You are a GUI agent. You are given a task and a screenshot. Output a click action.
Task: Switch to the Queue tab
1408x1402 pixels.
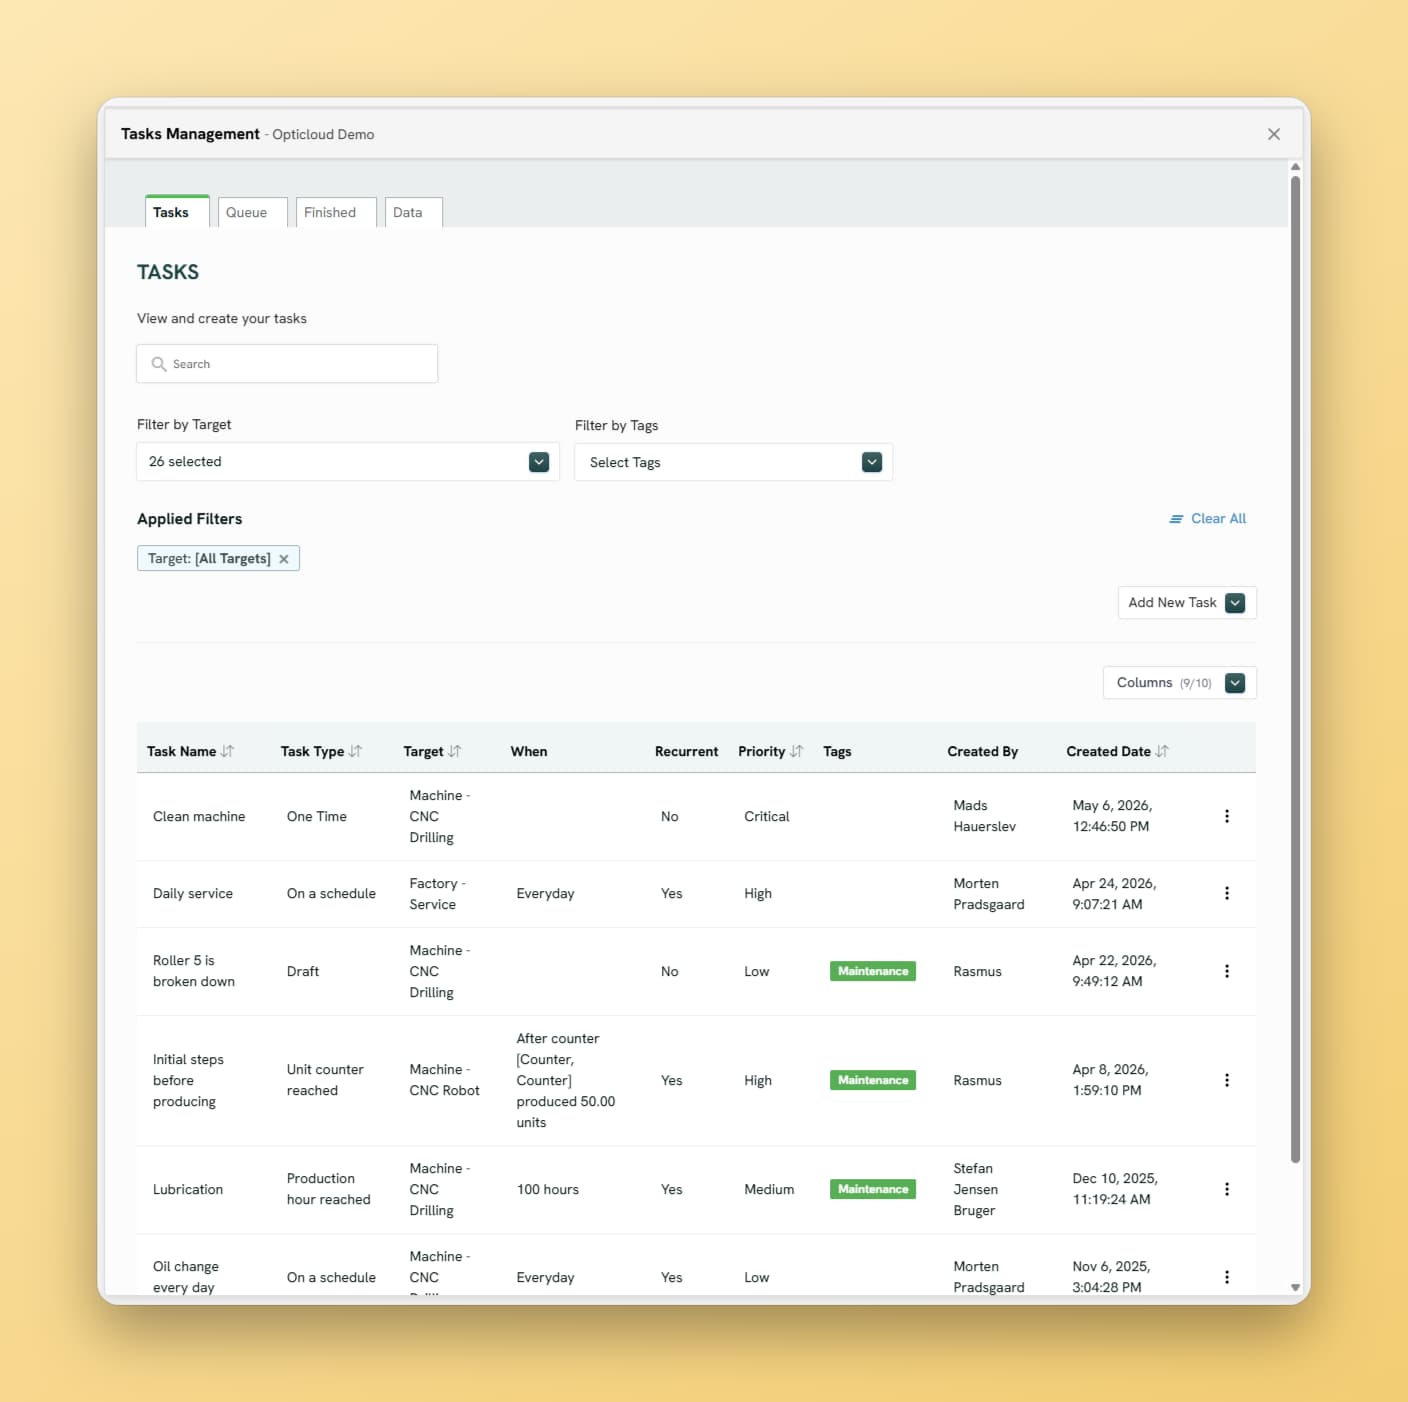pyautogui.click(x=253, y=212)
